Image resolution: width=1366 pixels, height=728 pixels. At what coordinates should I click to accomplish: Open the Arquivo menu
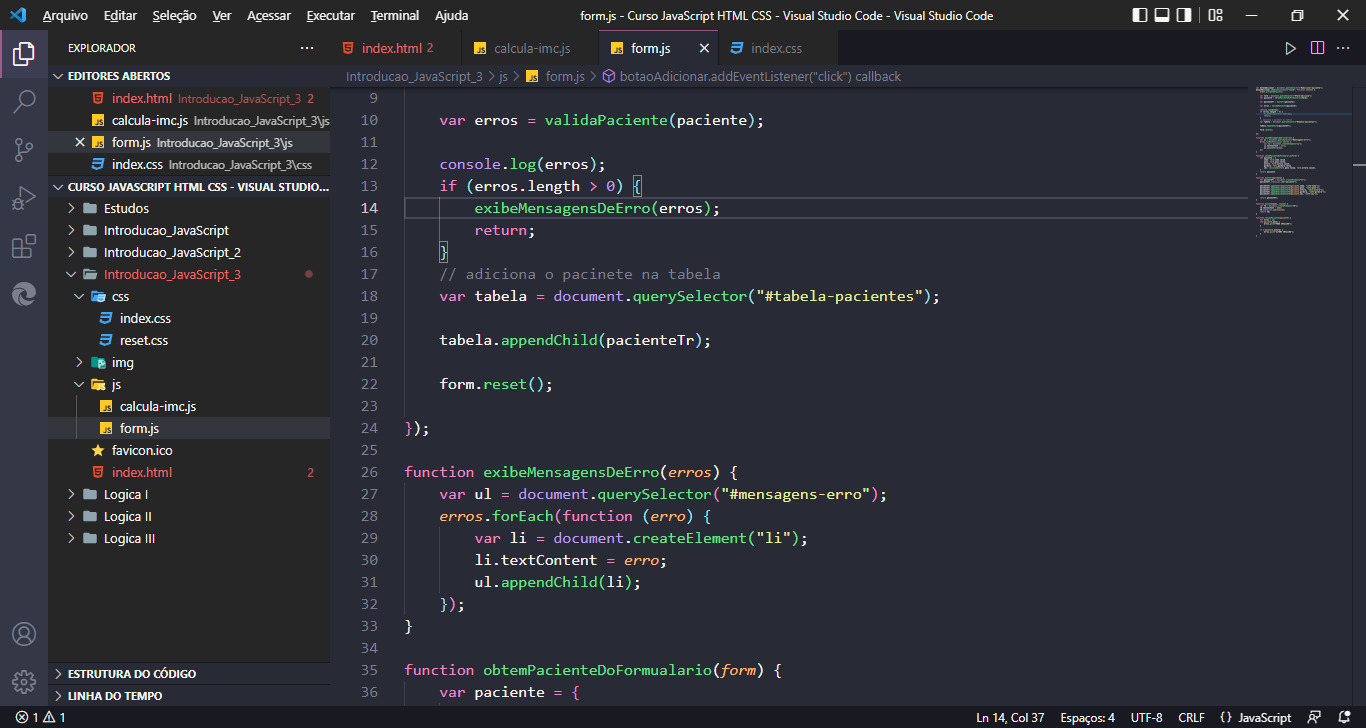click(65, 16)
